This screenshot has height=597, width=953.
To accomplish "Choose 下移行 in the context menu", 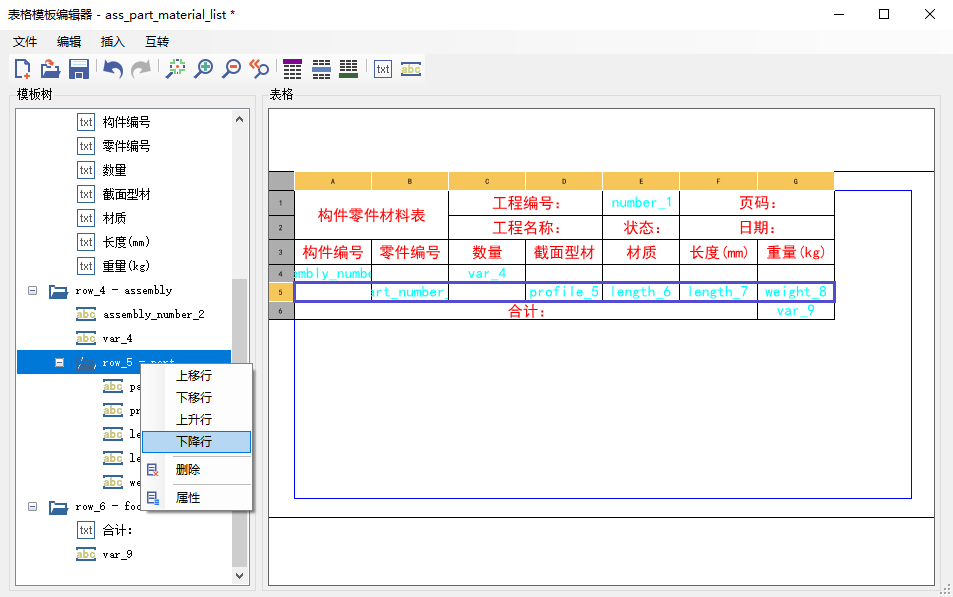I will coord(196,398).
